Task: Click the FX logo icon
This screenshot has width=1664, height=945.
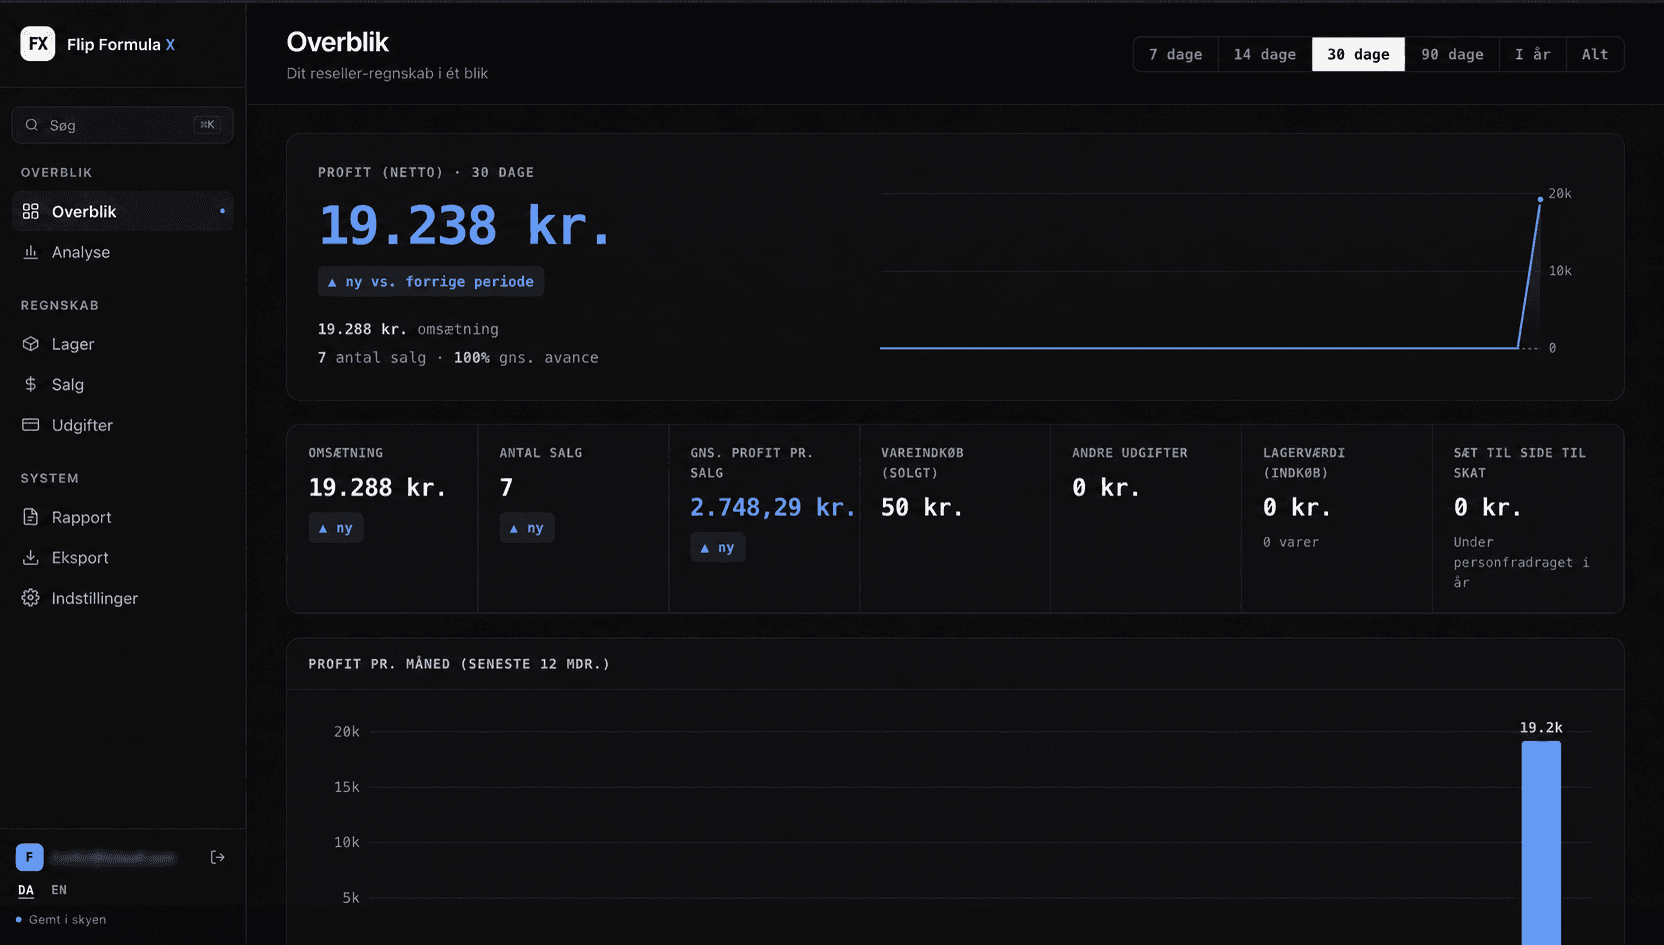Action: coord(38,44)
